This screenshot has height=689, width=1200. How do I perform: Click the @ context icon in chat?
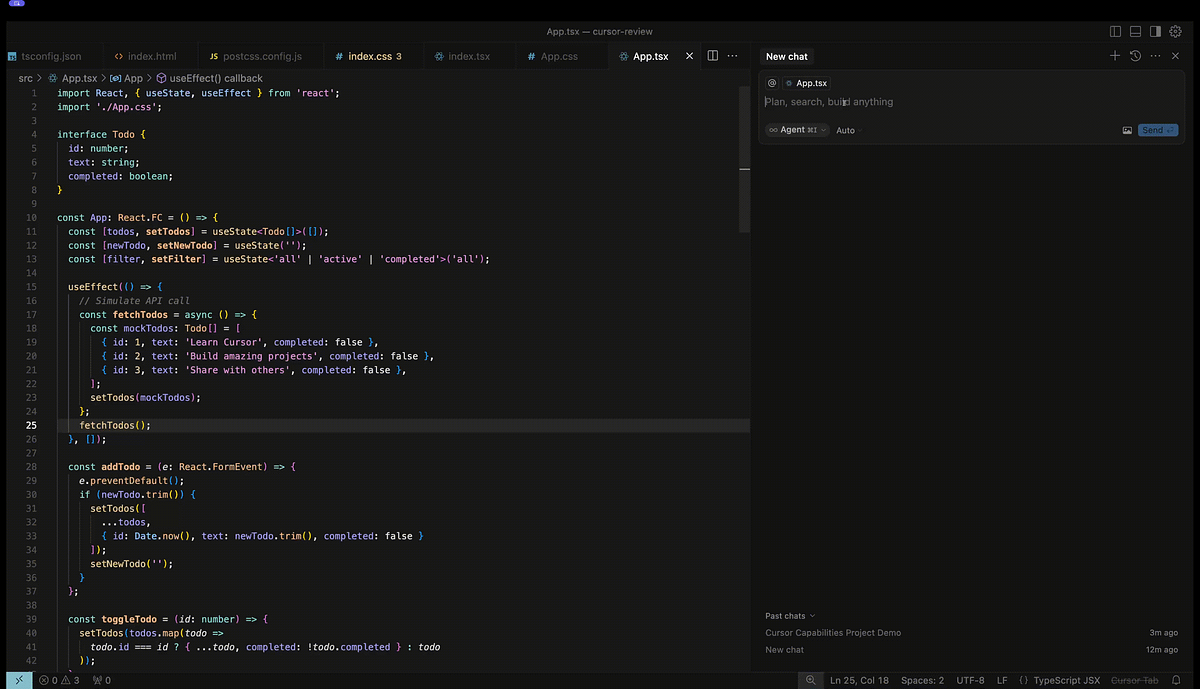pyautogui.click(x=771, y=83)
